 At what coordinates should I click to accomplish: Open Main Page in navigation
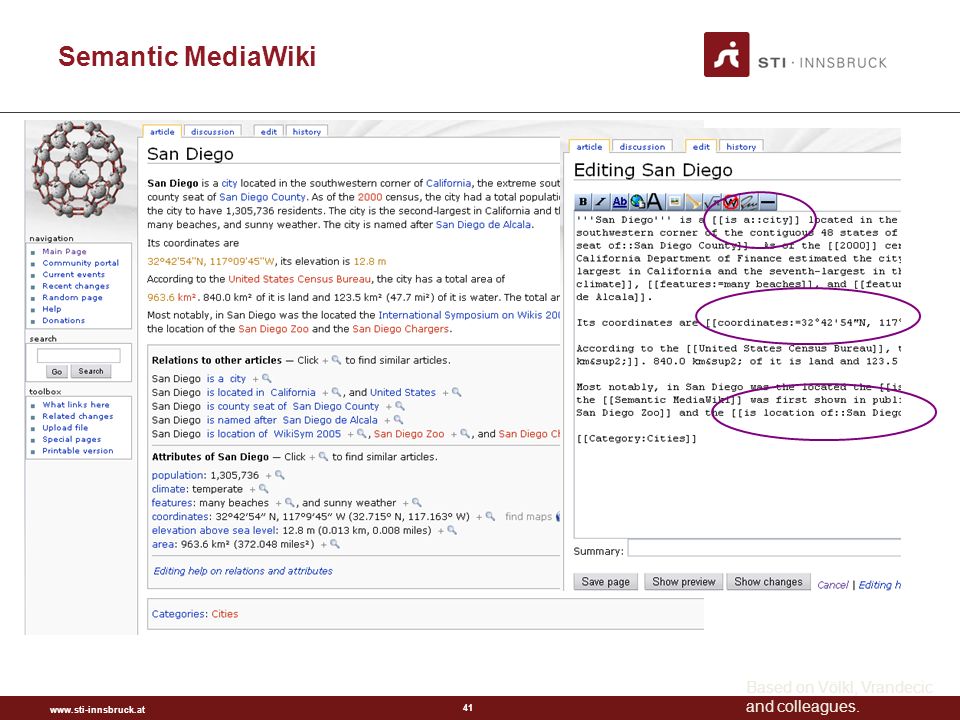click(64, 251)
